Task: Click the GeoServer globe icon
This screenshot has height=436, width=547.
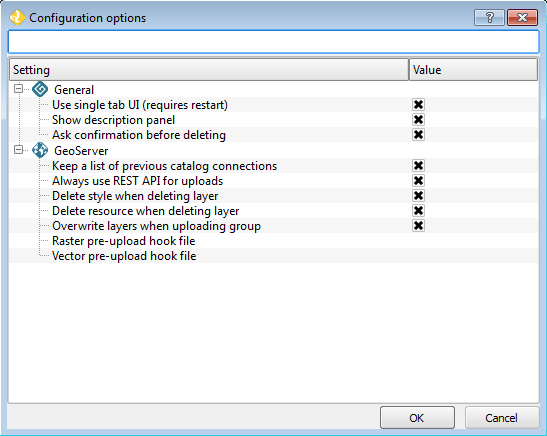Action: pyautogui.click(x=40, y=150)
